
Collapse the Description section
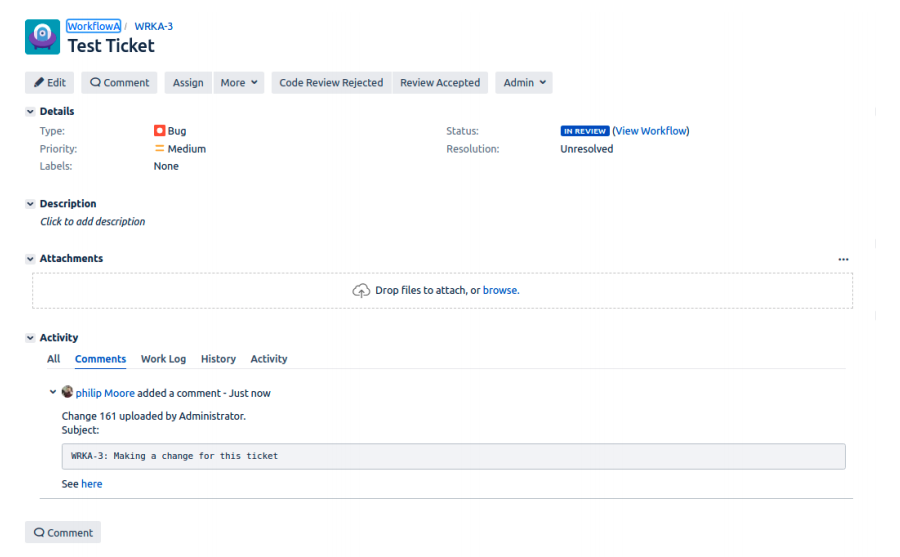(x=30, y=204)
